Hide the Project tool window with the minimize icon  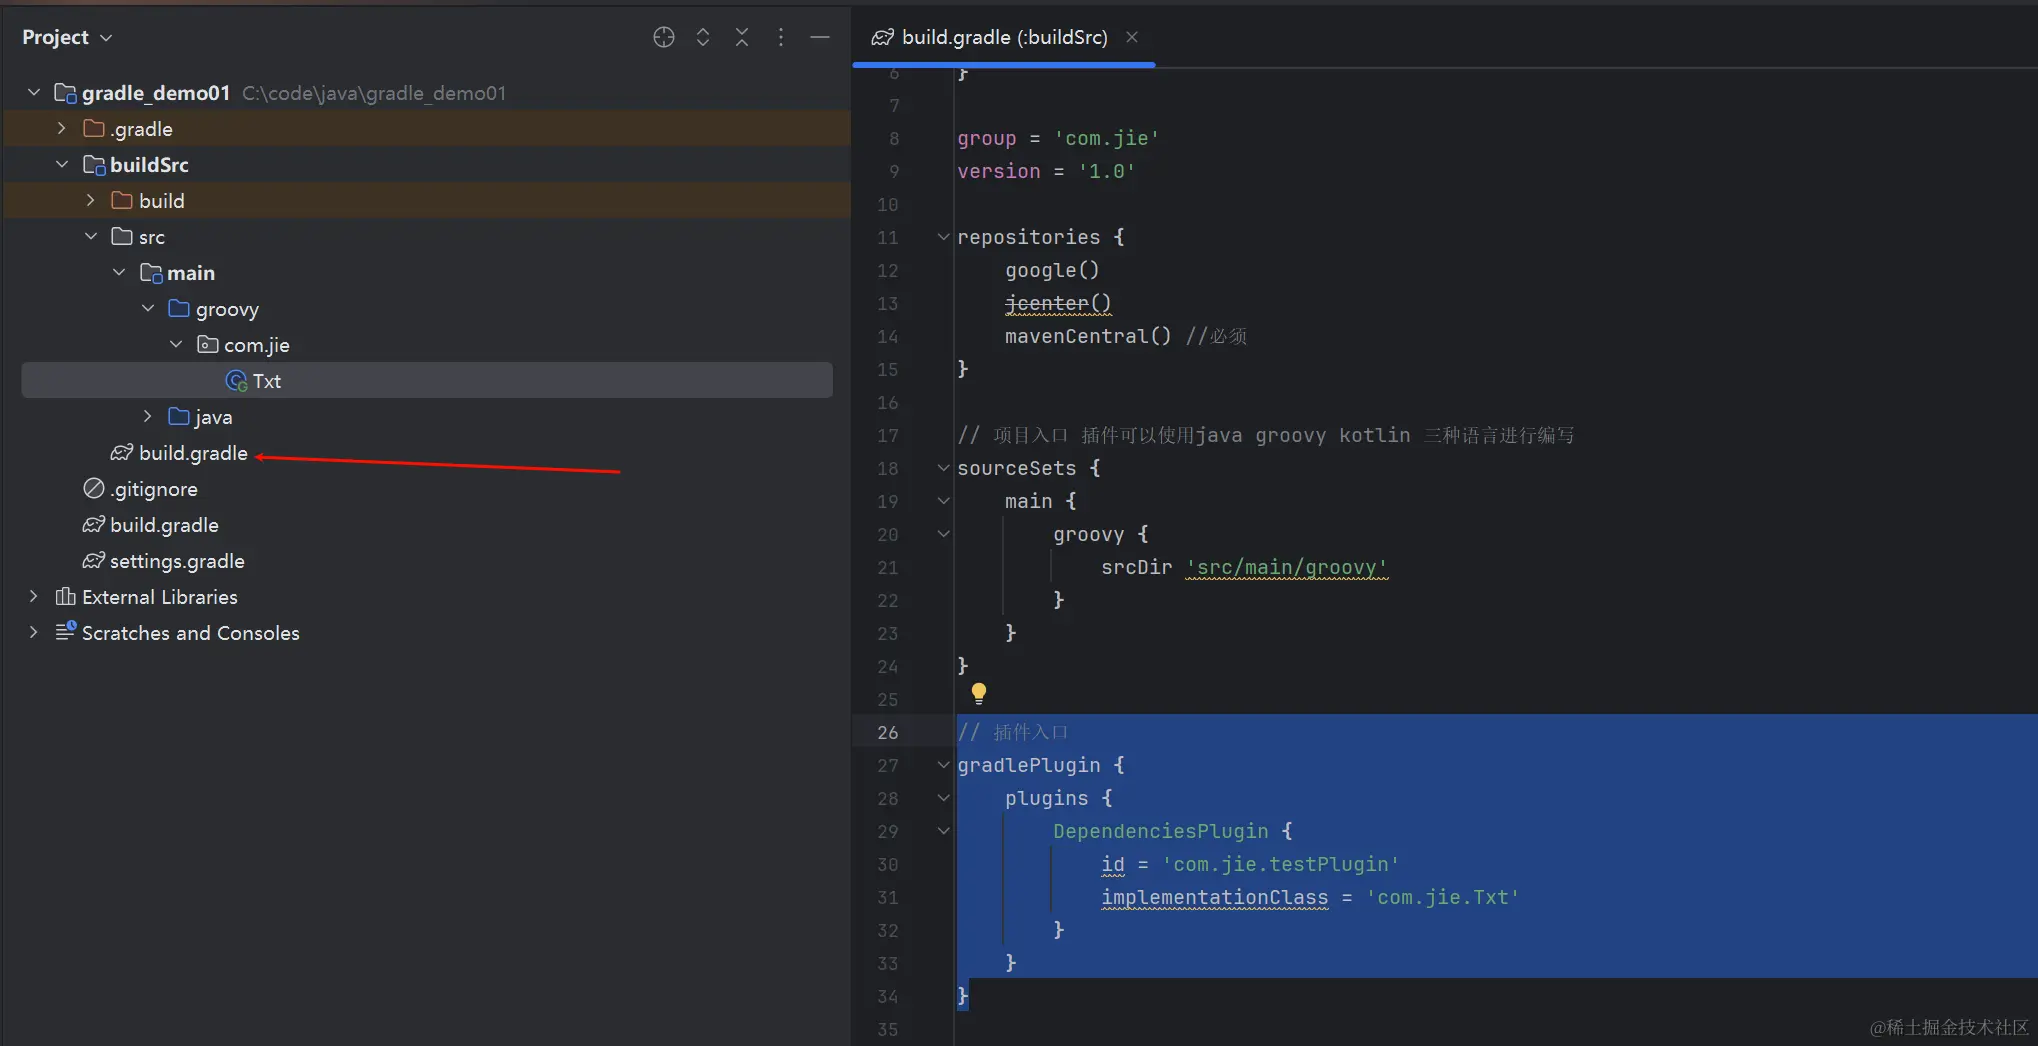820,37
